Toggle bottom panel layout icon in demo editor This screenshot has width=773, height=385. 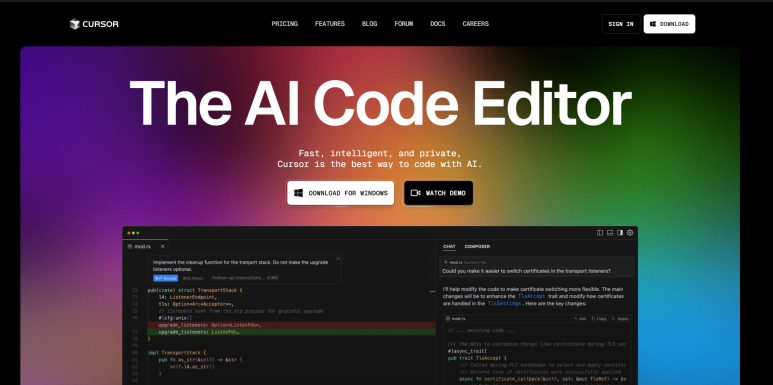[x=610, y=233]
